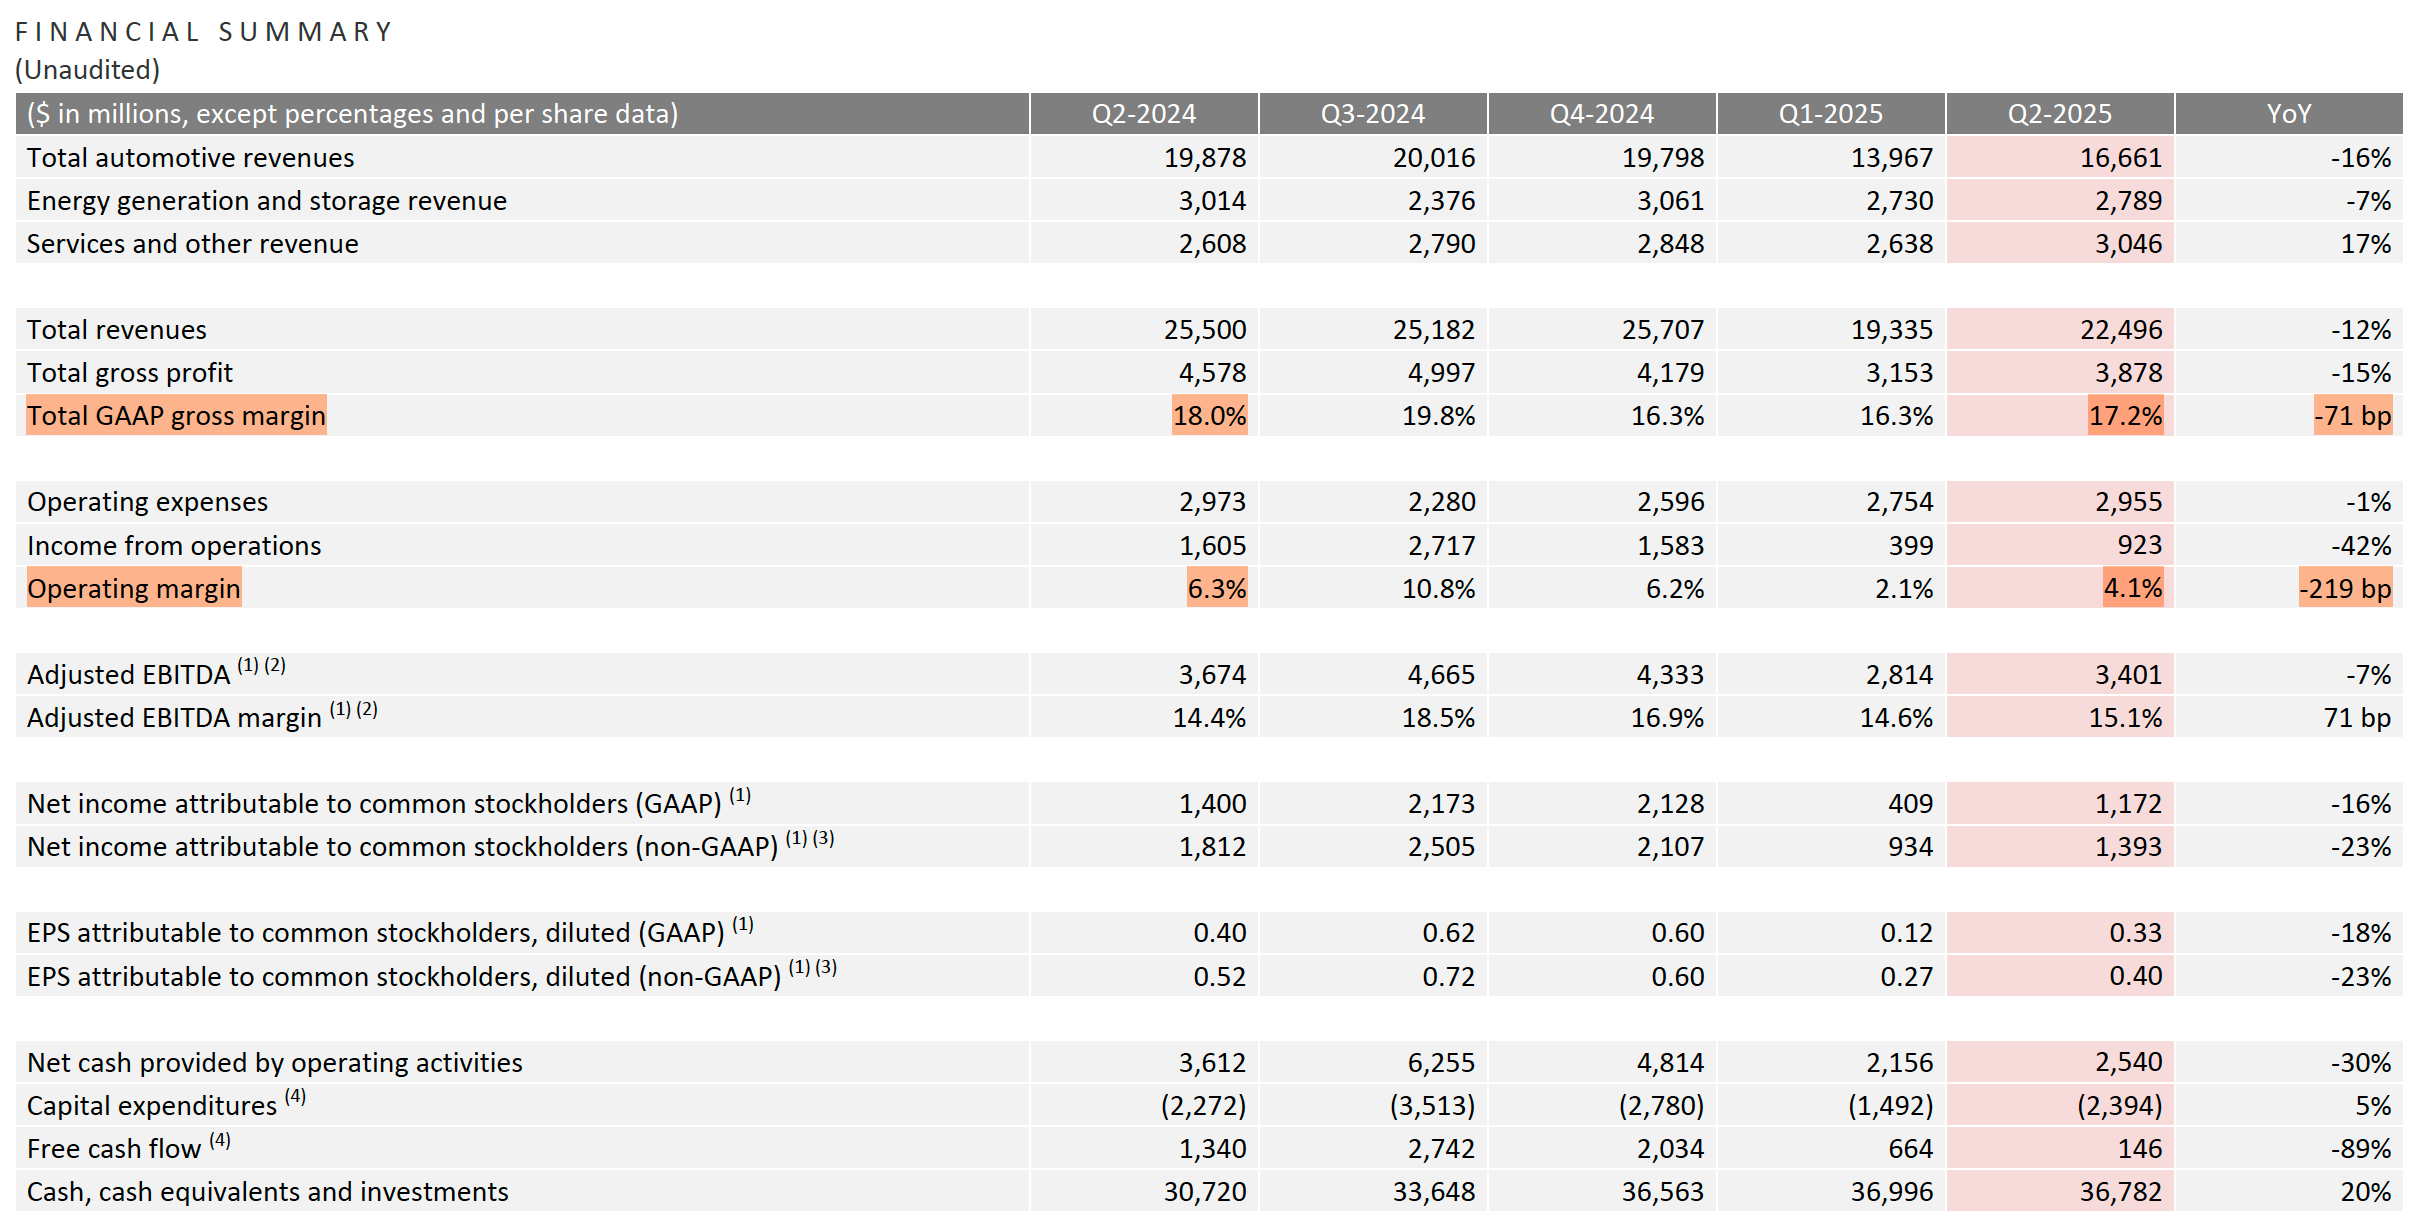Select the highlighted 6.3% operating margin cell
This screenshot has height=1220, width=2428.
pyautogui.click(x=1216, y=589)
